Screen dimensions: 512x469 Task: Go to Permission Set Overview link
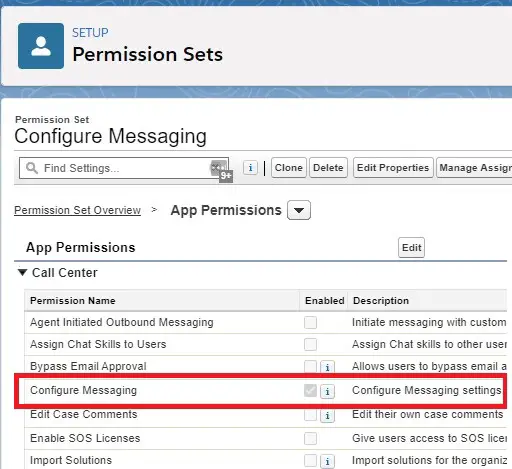[77, 210]
